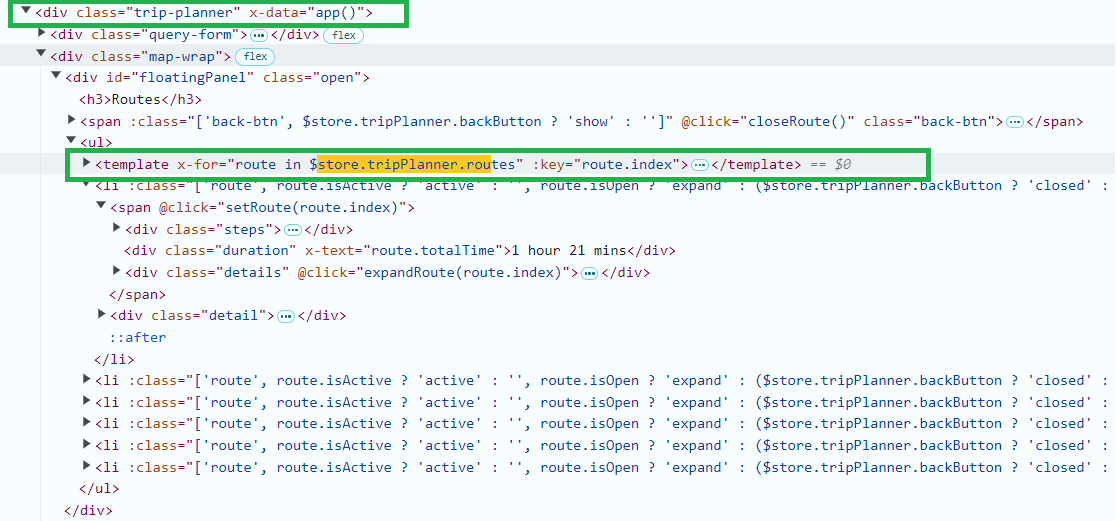Expand the first collapsed li route node below </li>

87,380
